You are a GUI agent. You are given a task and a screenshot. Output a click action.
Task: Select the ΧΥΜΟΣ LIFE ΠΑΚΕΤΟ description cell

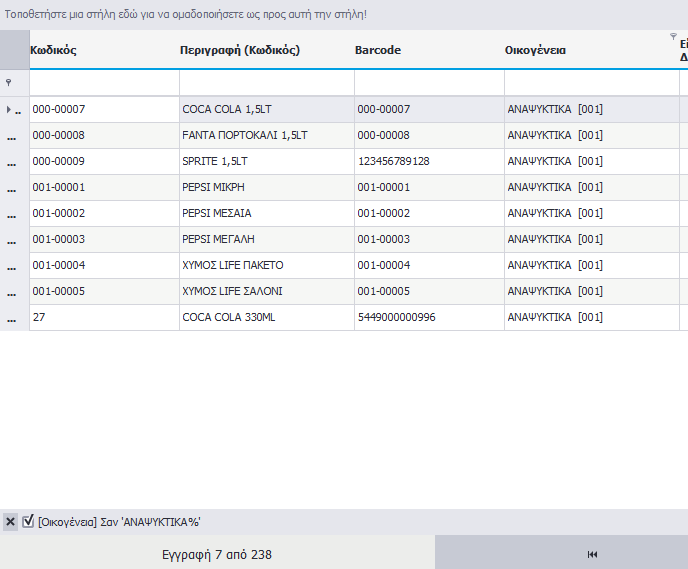click(x=265, y=265)
